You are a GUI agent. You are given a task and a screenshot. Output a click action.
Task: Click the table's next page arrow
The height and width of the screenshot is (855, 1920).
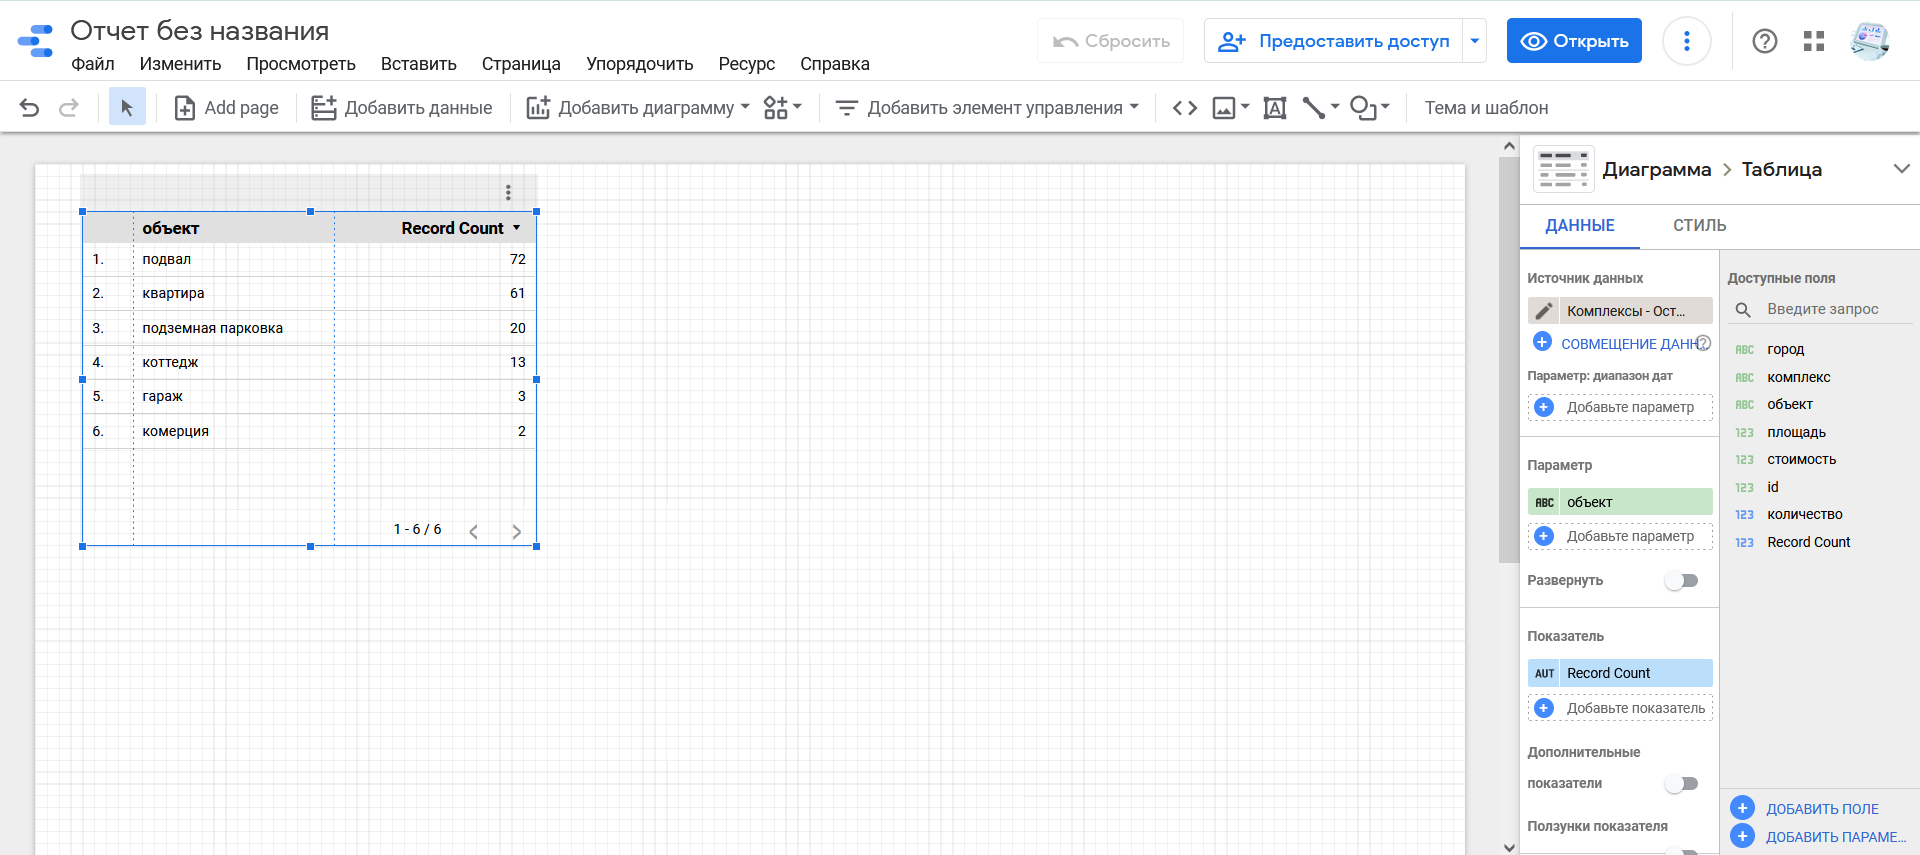tap(516, 531)
